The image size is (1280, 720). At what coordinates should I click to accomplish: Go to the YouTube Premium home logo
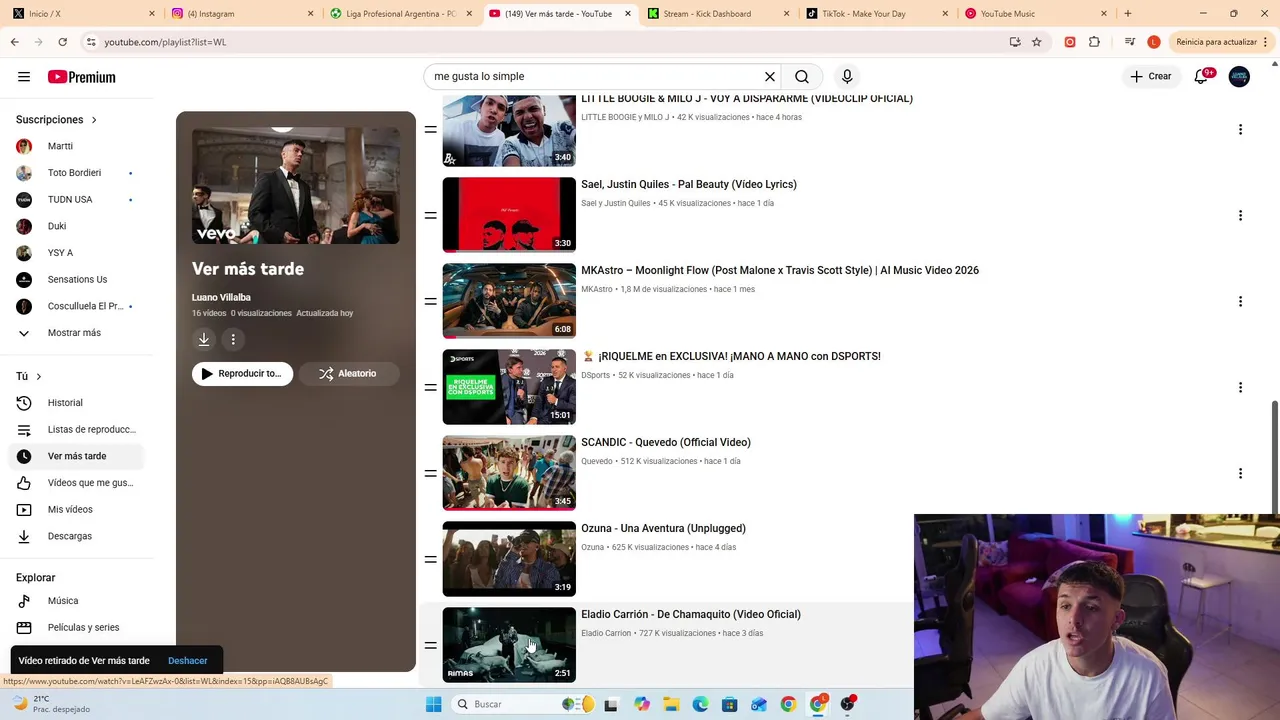(81, 77)
